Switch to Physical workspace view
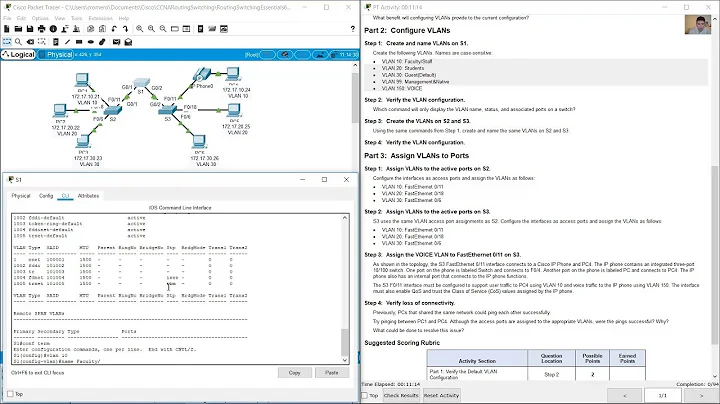The width and height of the screenshot is (720, 404). pyautogui.click(x=56, y=54)
